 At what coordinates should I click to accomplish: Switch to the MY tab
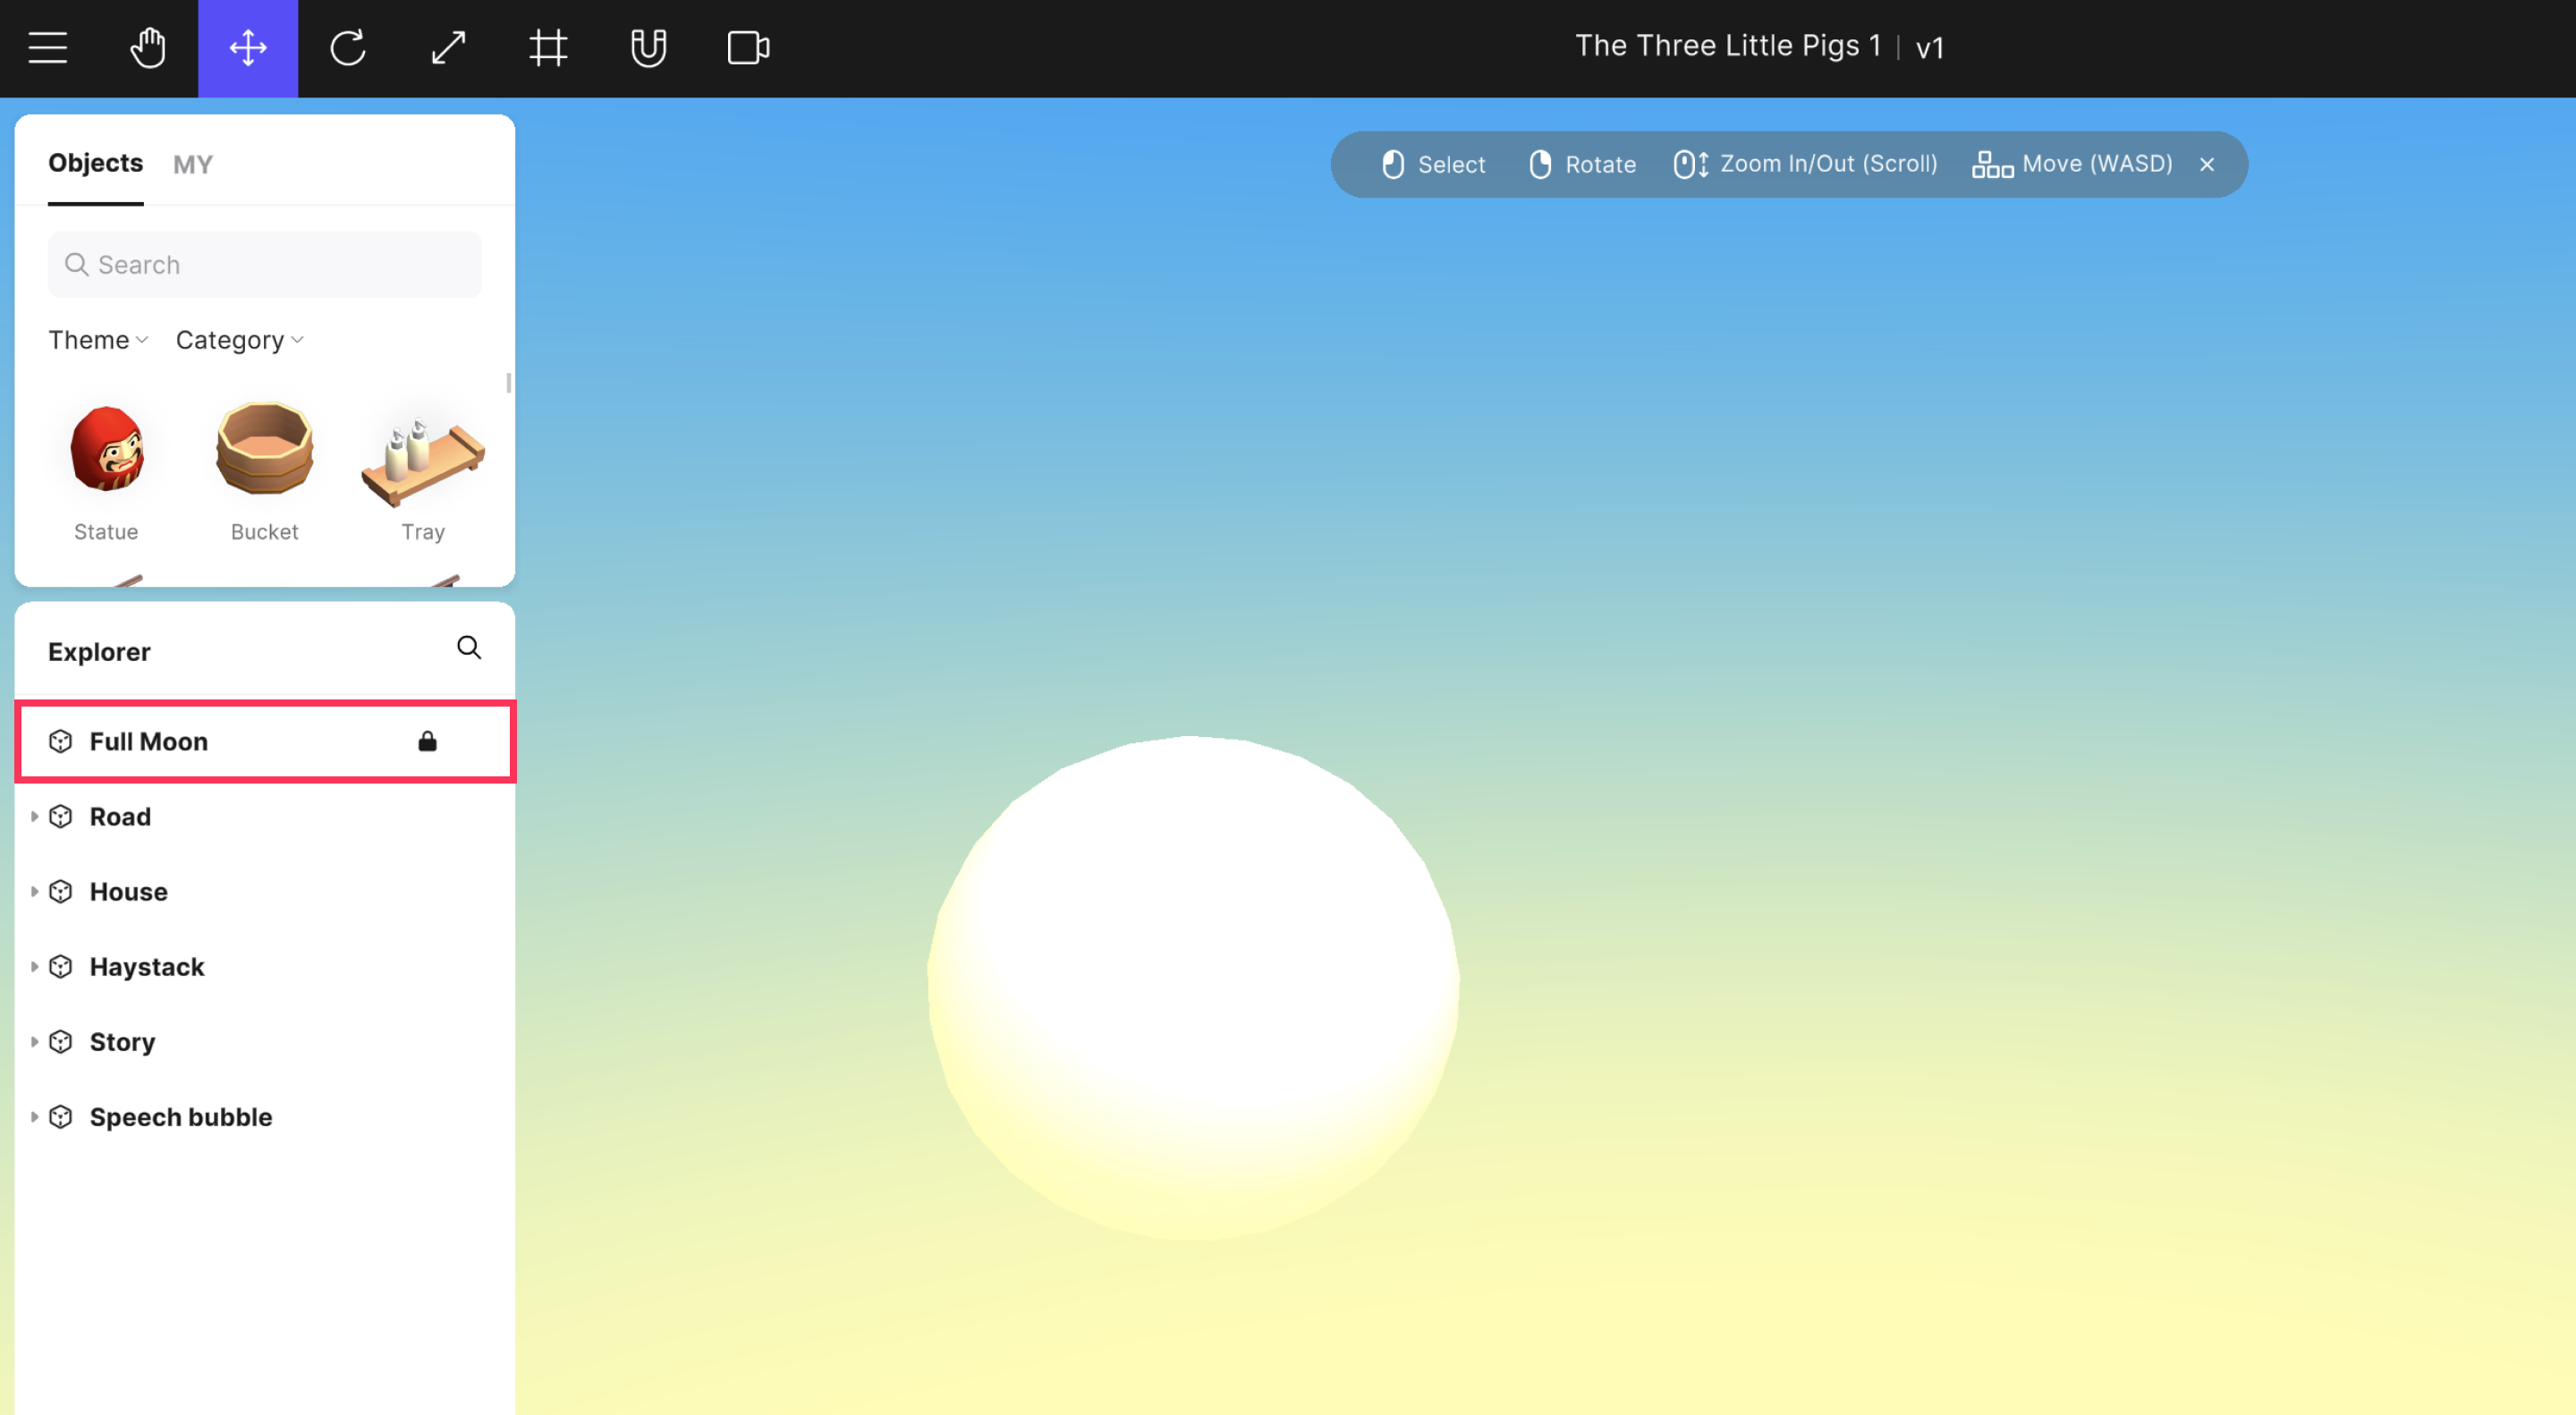pos(192,164)
